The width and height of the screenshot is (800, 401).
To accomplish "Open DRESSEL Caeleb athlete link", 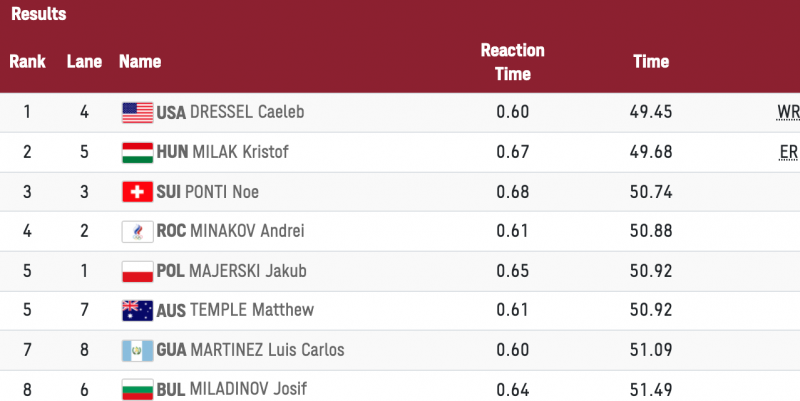I will coord(244,112).
